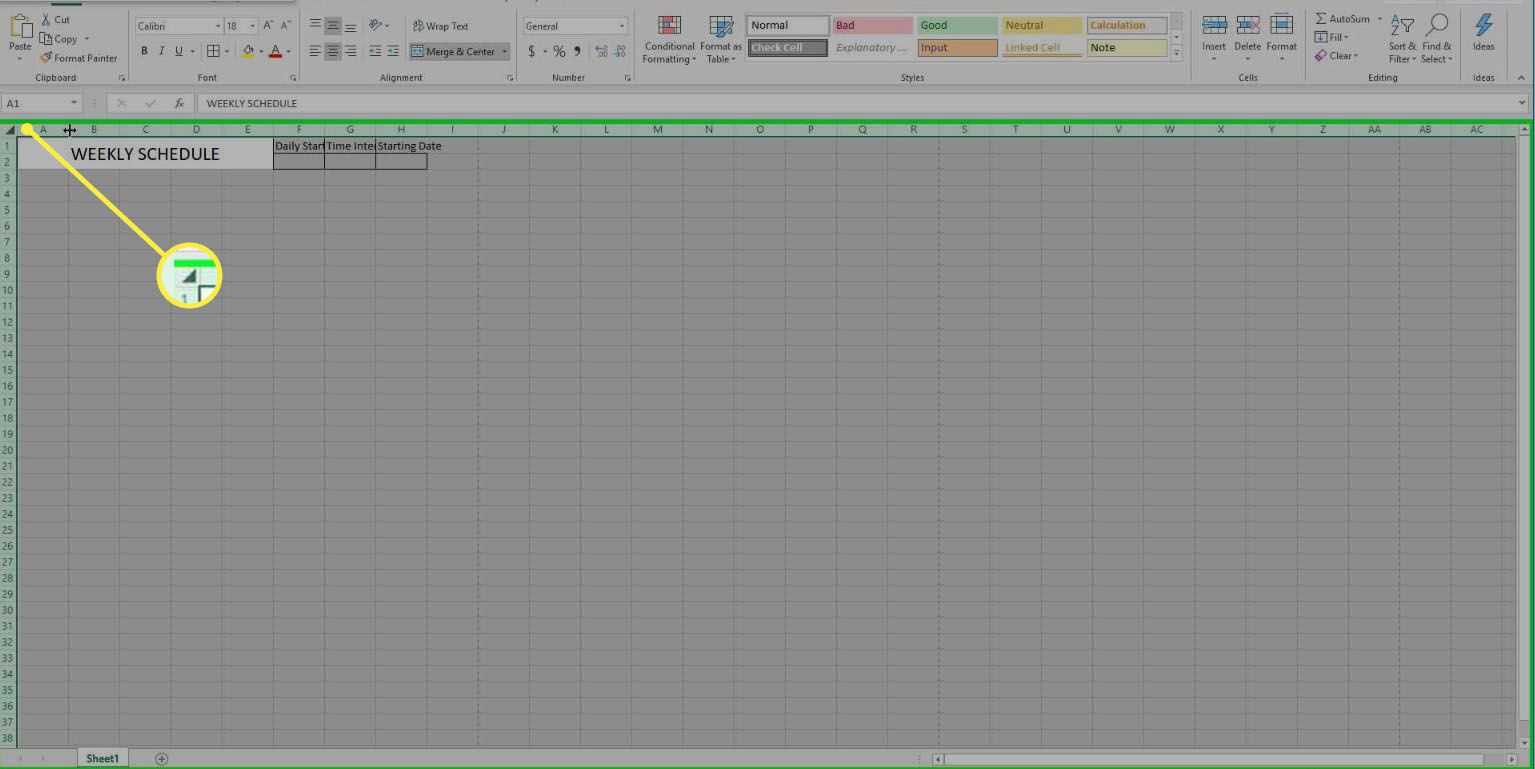Open the font size 18 dropdown

point(252,26)
